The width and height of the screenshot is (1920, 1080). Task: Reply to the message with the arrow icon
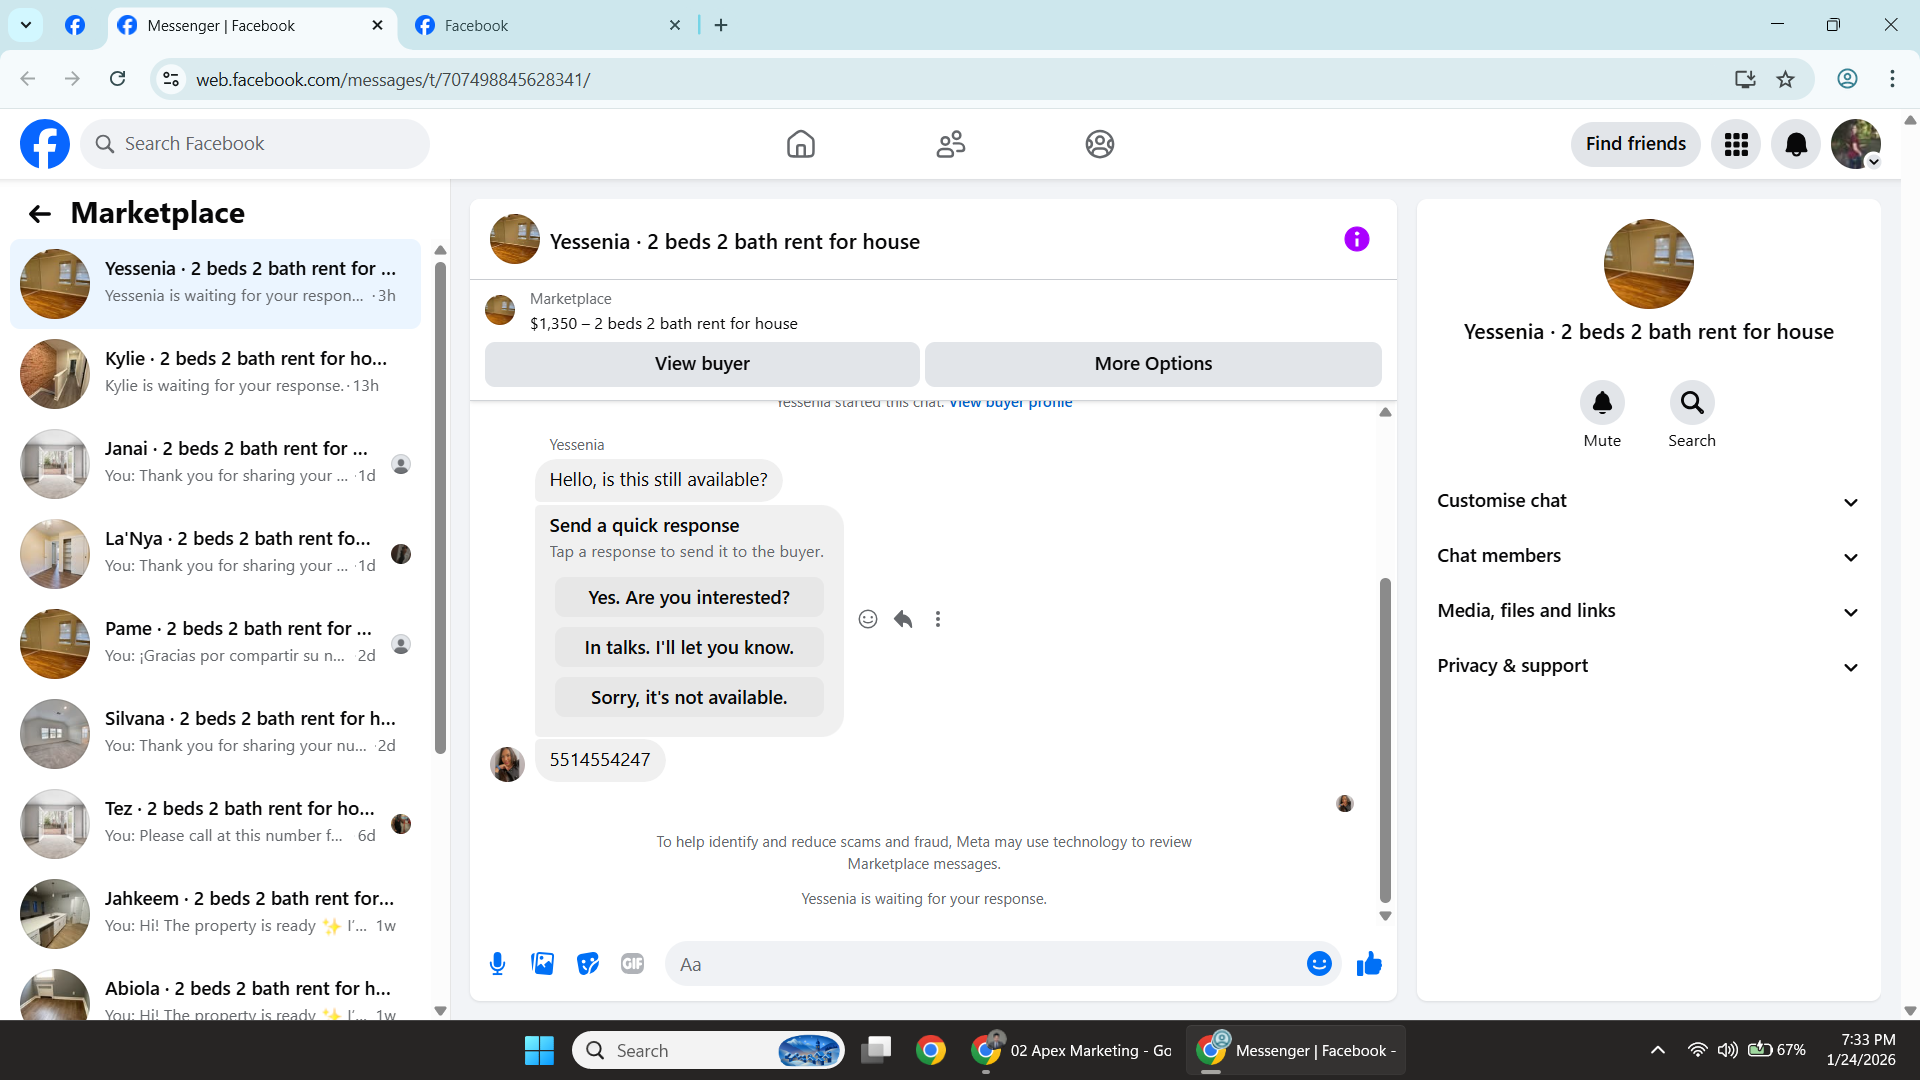pyautogui.click(x=903, y=619)
